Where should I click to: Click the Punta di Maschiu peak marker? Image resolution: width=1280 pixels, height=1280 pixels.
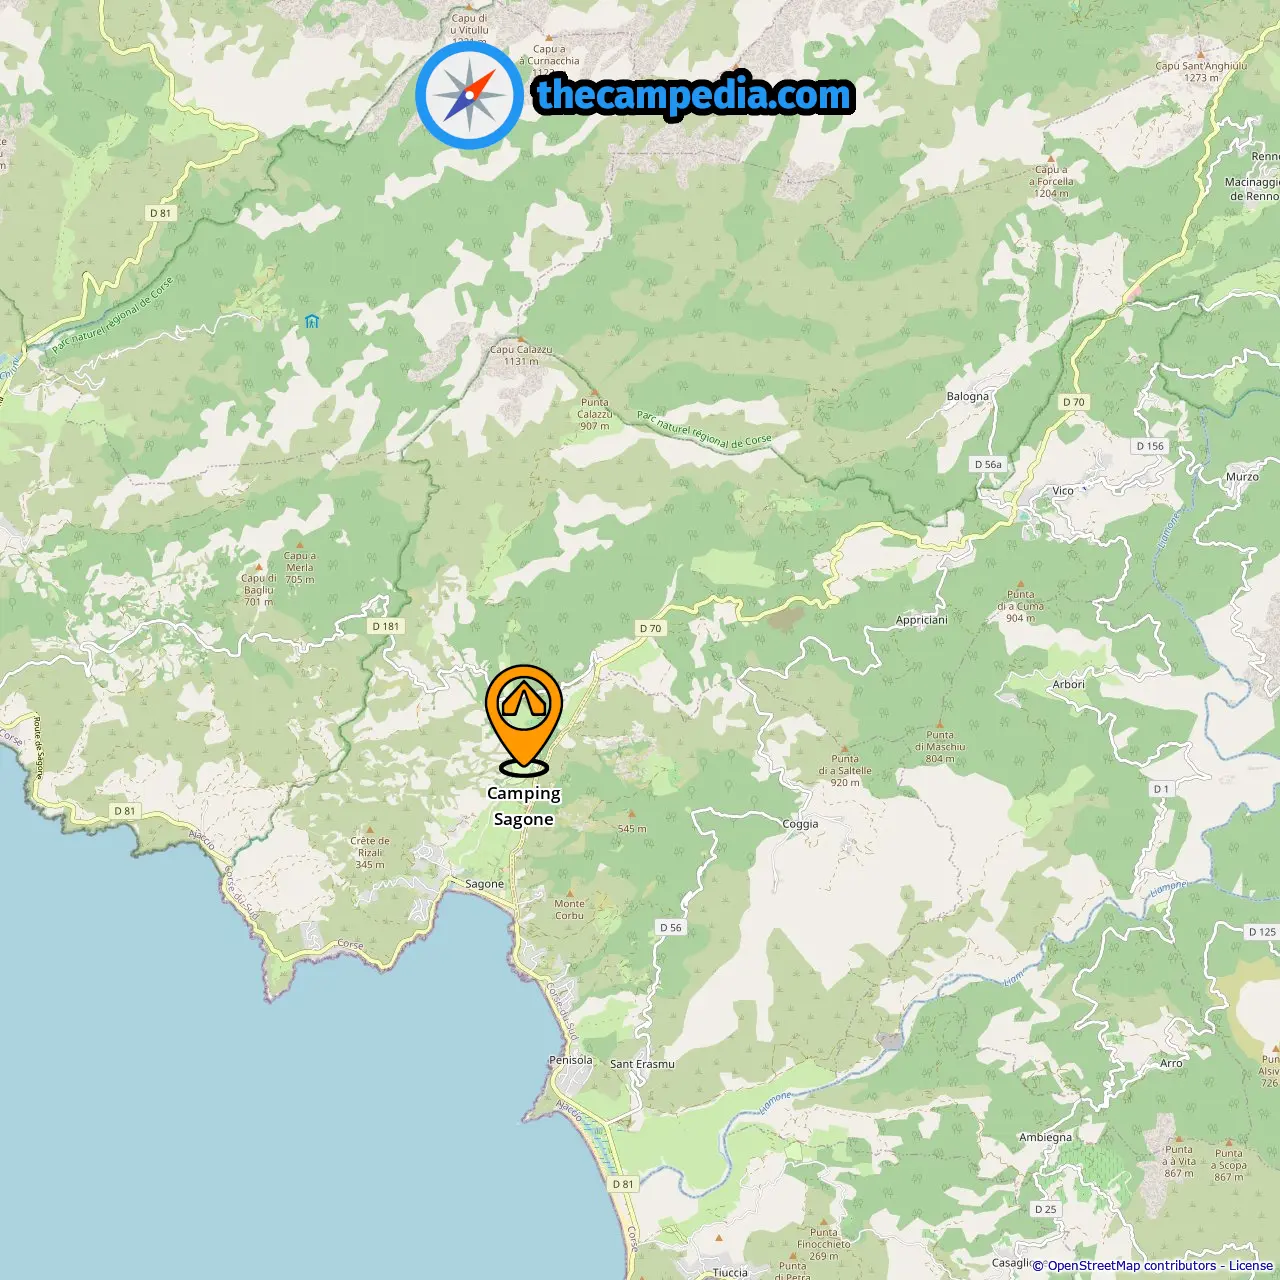(939, 724)
